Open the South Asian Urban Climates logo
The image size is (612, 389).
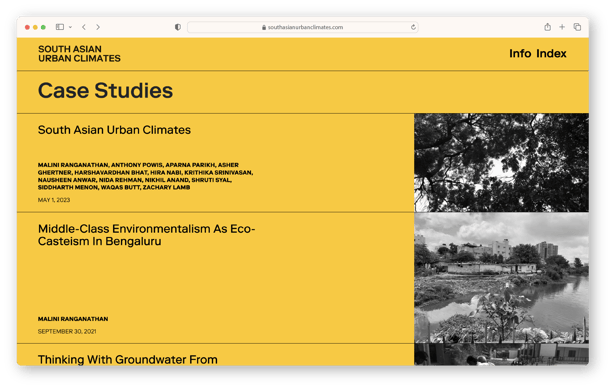pyautogui.click(x=79, y=54)
